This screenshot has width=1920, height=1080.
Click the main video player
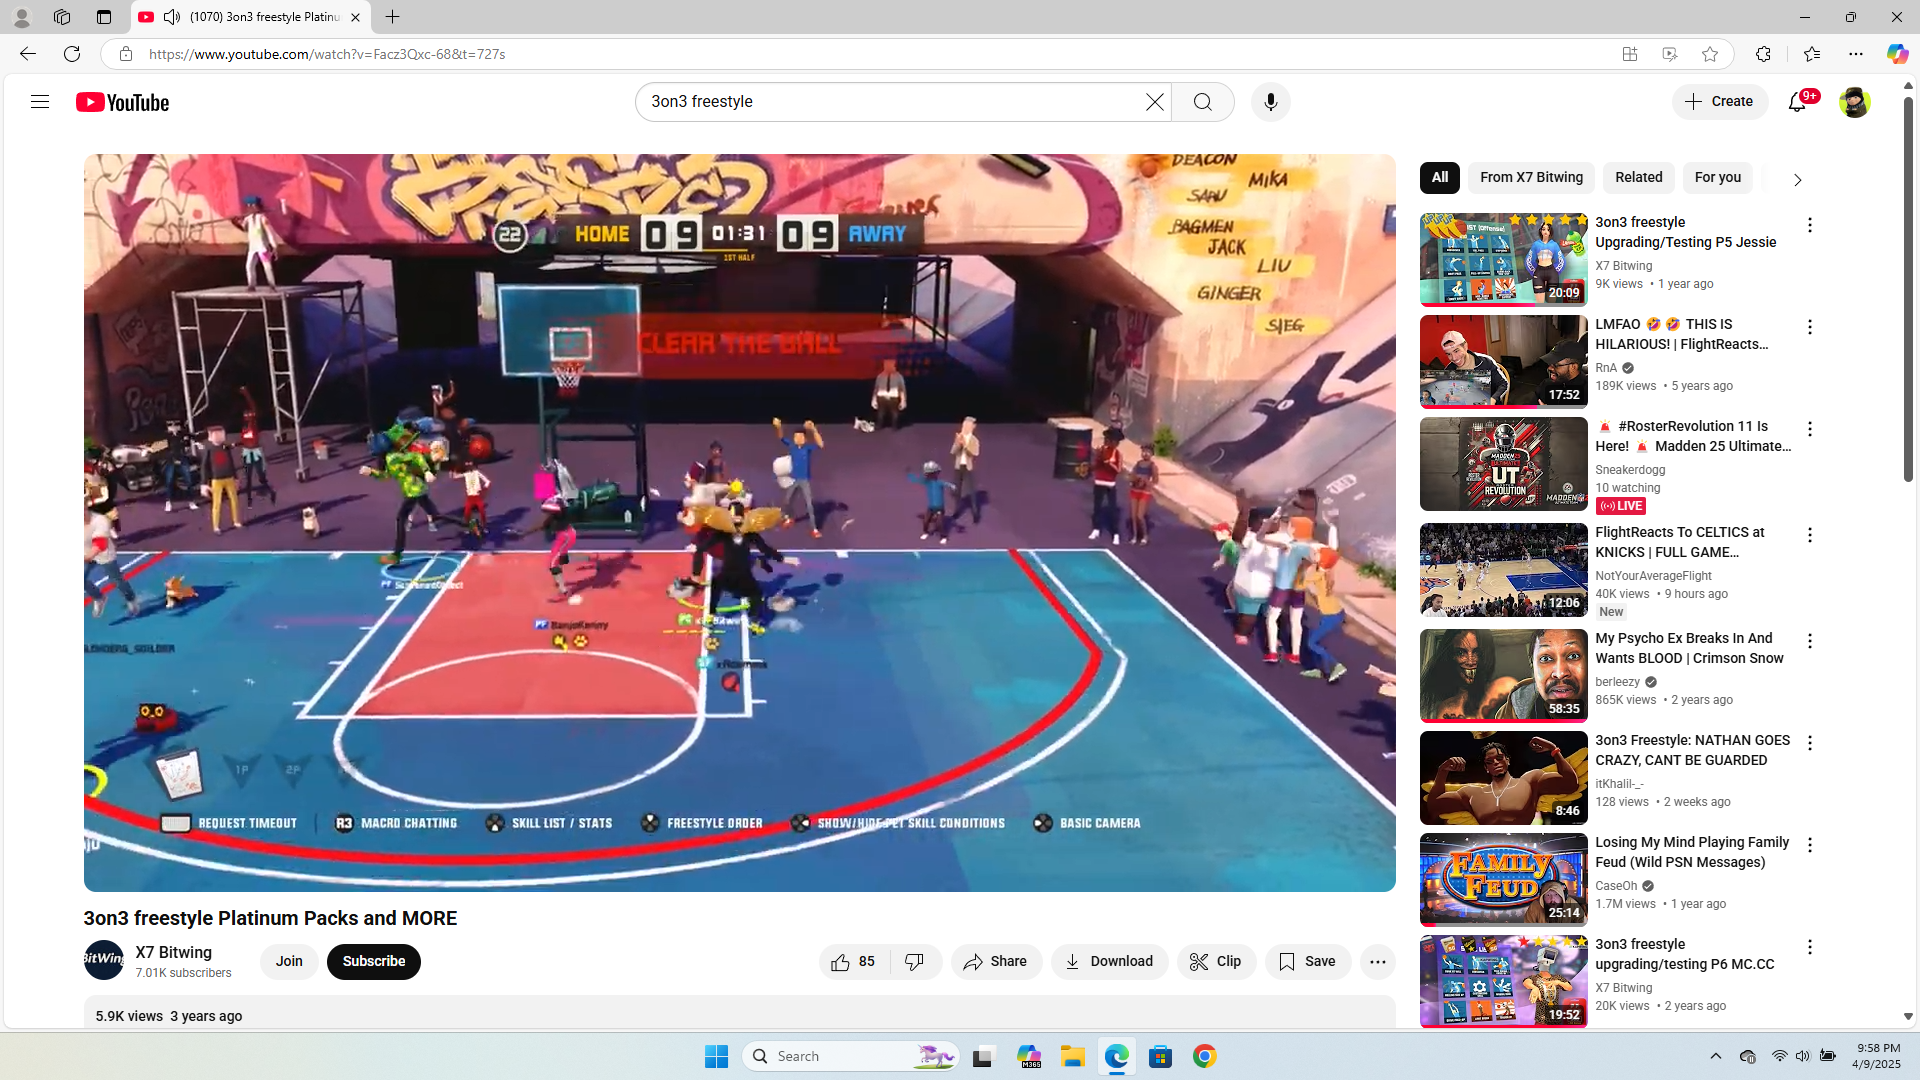tap(740, 522)
